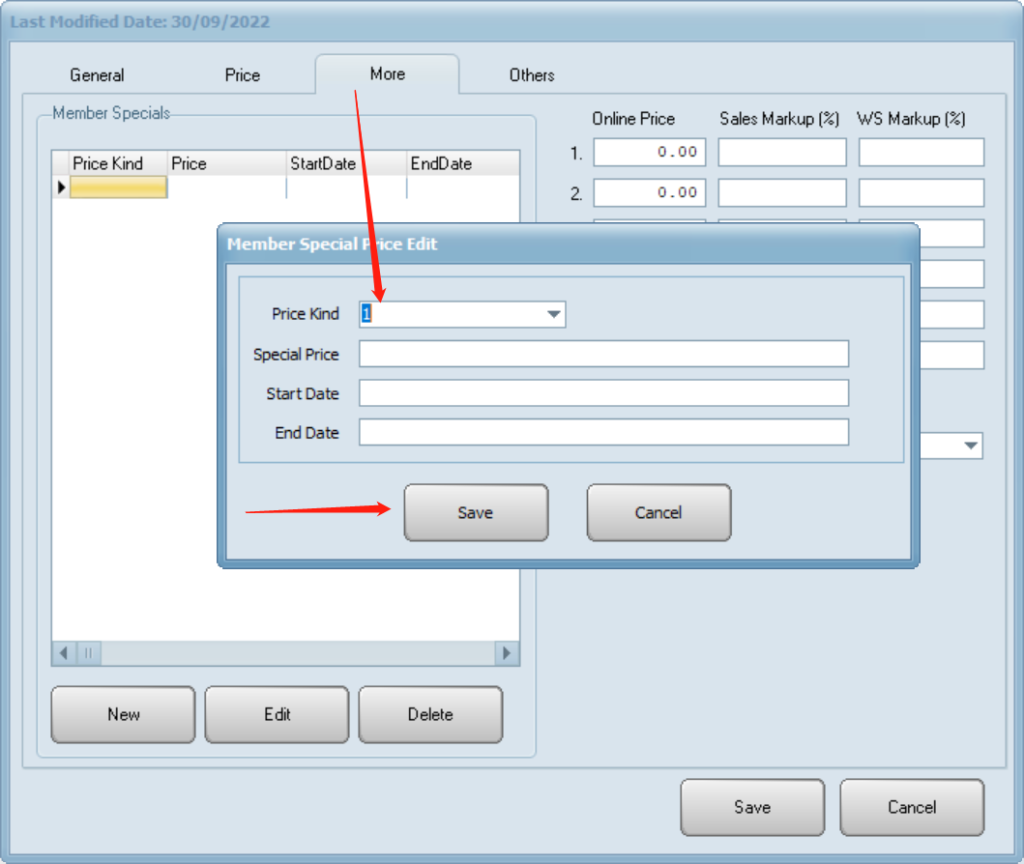1024x864 pixels.
Task: Click the first Sales Markup (%) field
Action: 781,152
